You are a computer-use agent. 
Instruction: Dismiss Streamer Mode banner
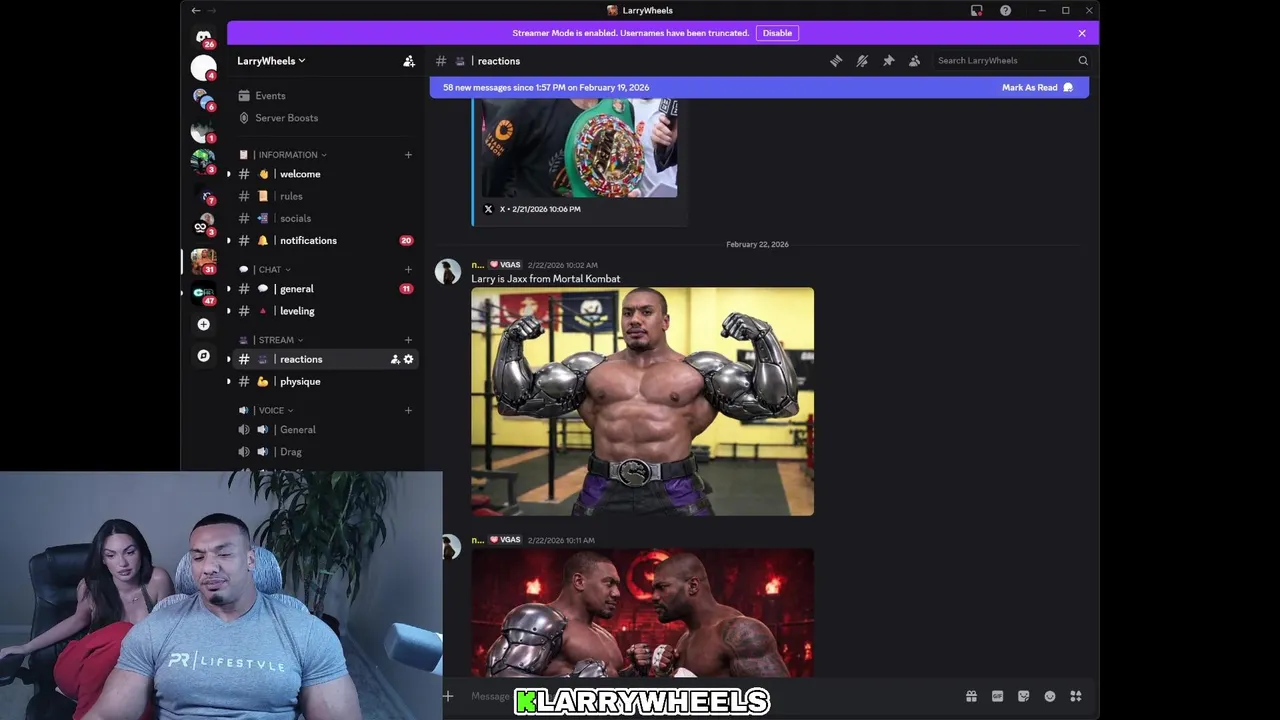coord(1082,33)
